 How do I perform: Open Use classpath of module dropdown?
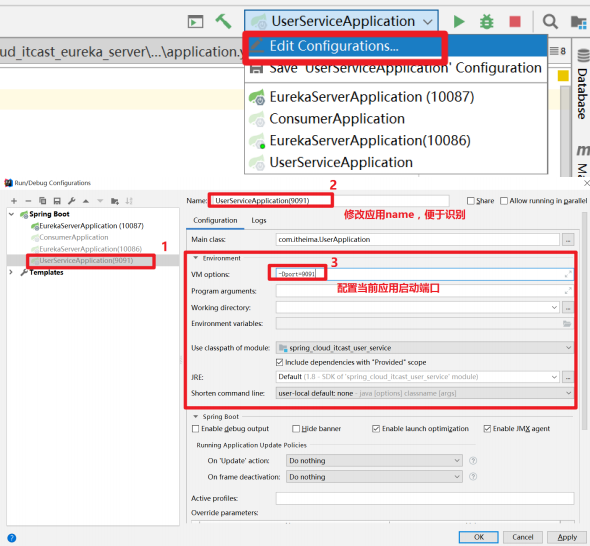click(x=568, y=348)
